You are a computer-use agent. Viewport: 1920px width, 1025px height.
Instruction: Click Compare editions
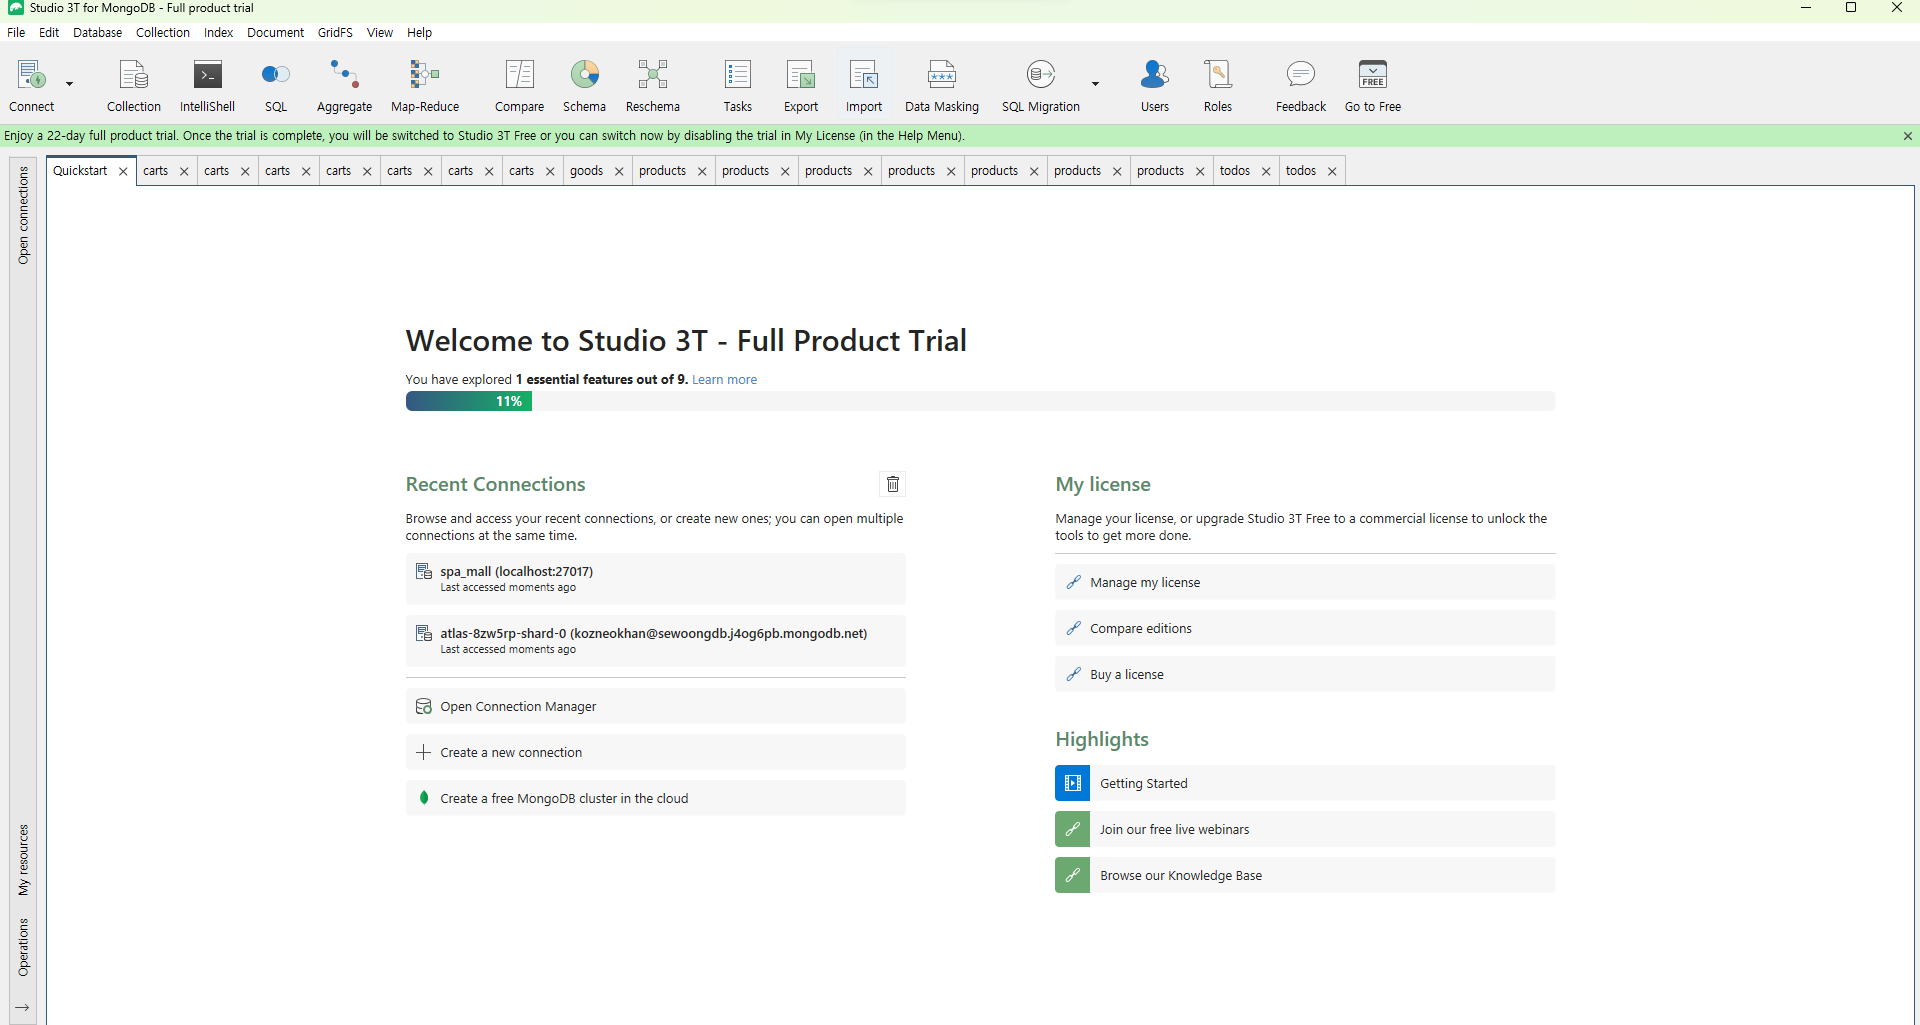click(x=1305, y=628)
